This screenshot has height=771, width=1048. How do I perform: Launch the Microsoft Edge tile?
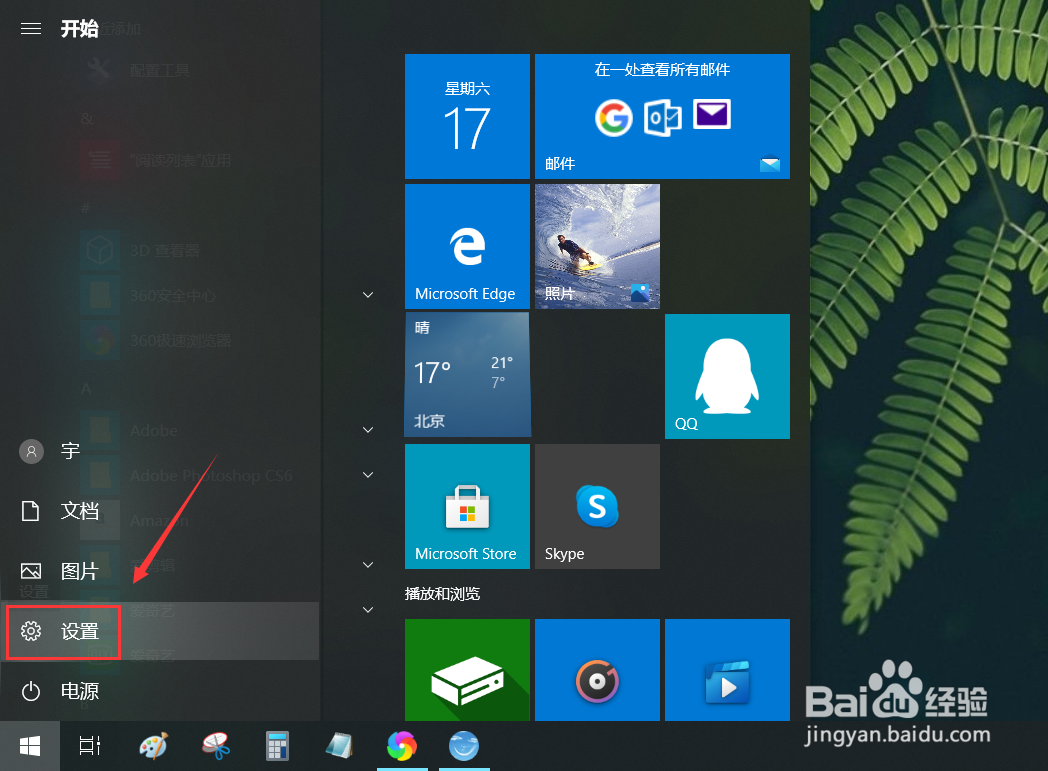pos(467,247)
